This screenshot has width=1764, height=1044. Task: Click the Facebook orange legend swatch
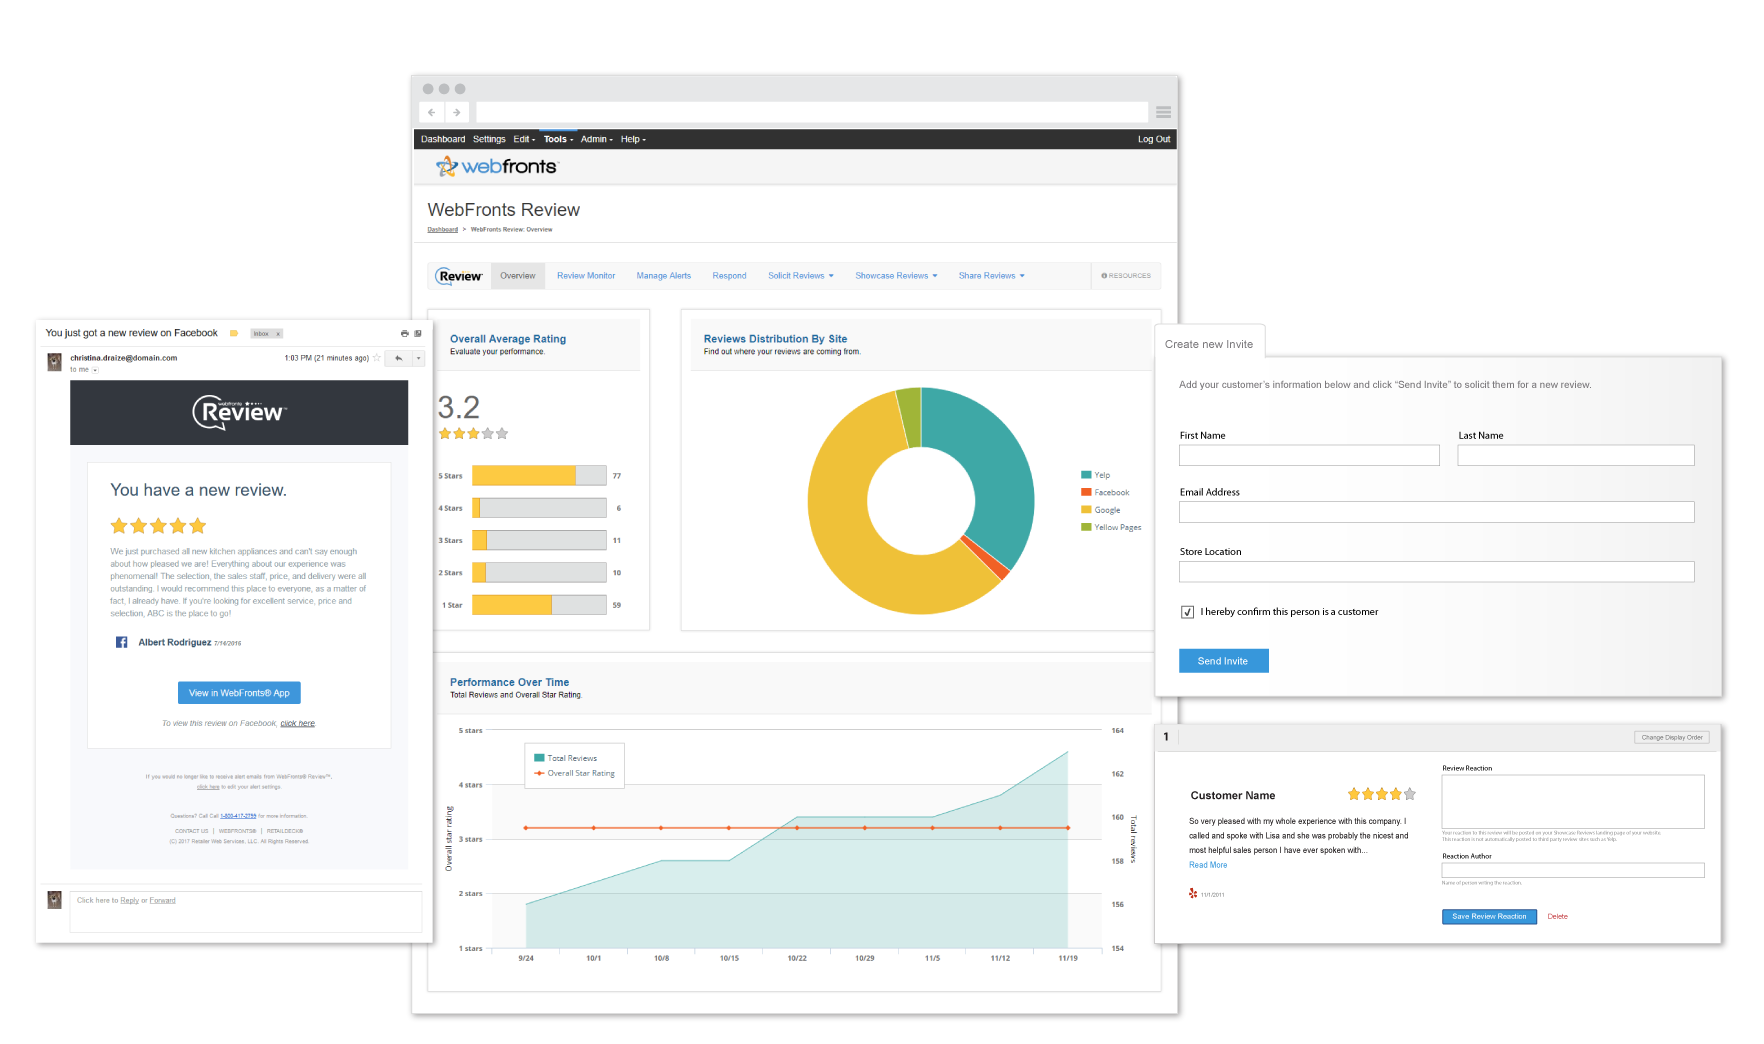tap(1086, 492)
